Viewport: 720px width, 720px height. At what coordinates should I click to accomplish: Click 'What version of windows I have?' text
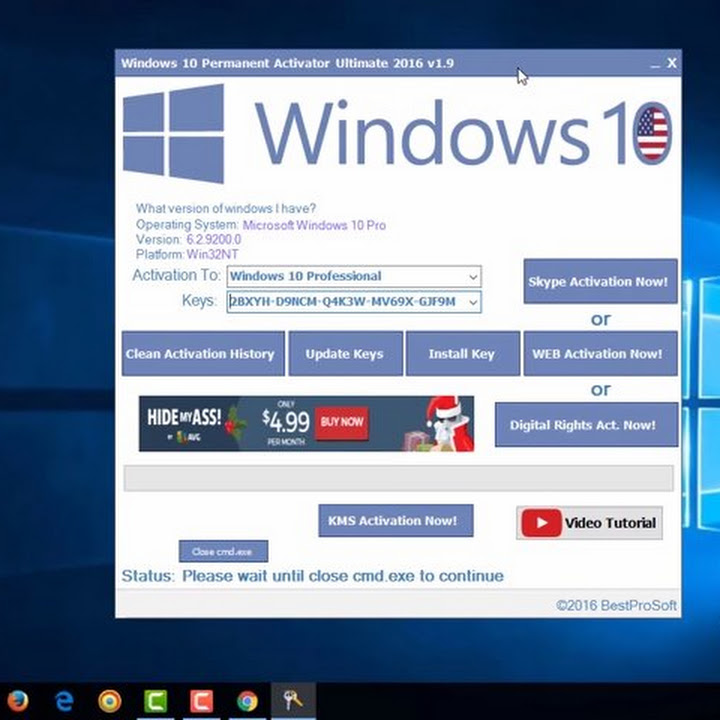click(226, 208)
